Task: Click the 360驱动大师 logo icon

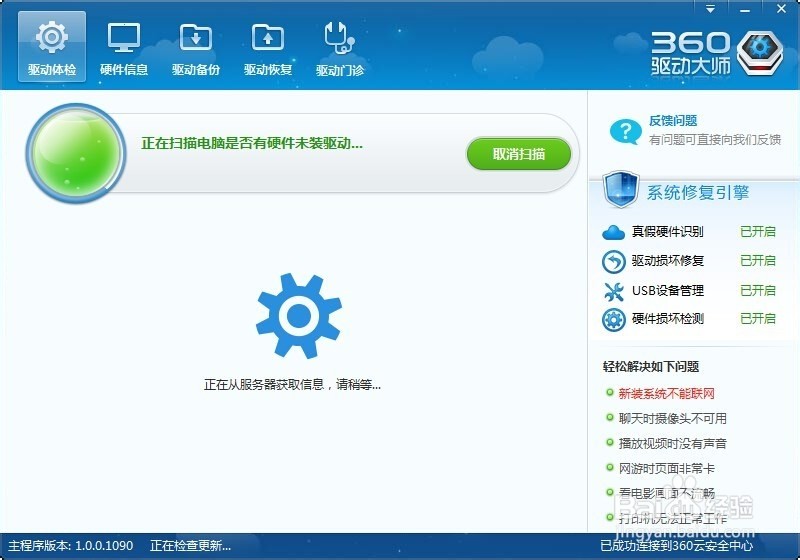Action: click(761, 53)
